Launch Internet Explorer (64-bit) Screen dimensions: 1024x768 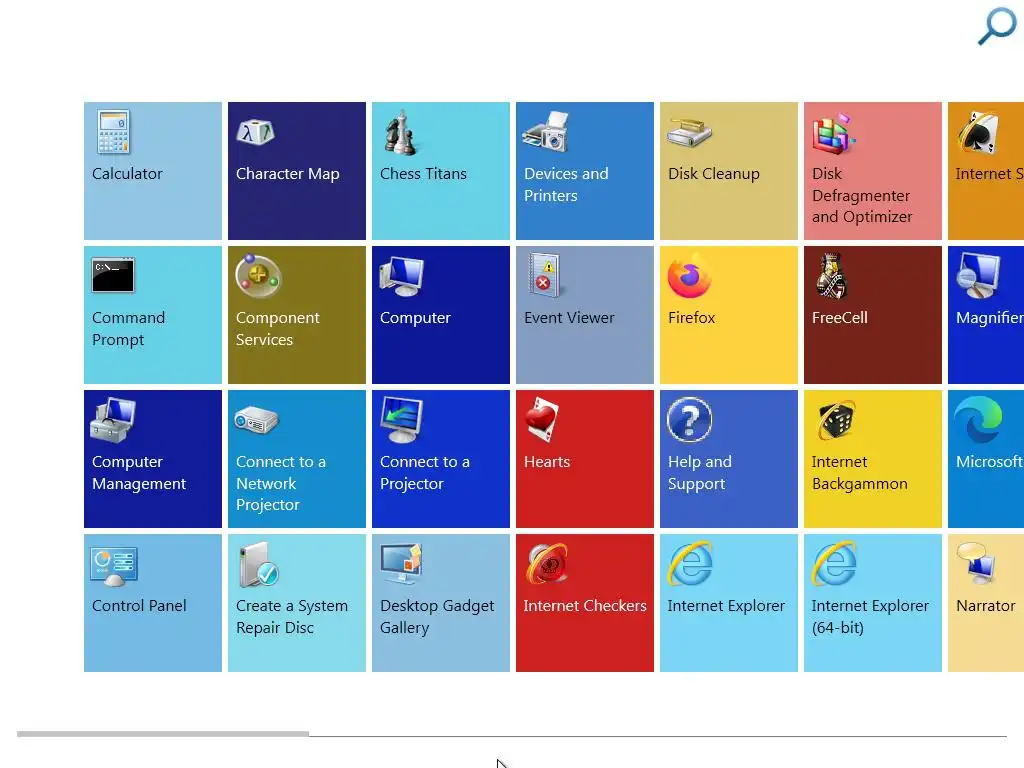(x=872, y=603)
